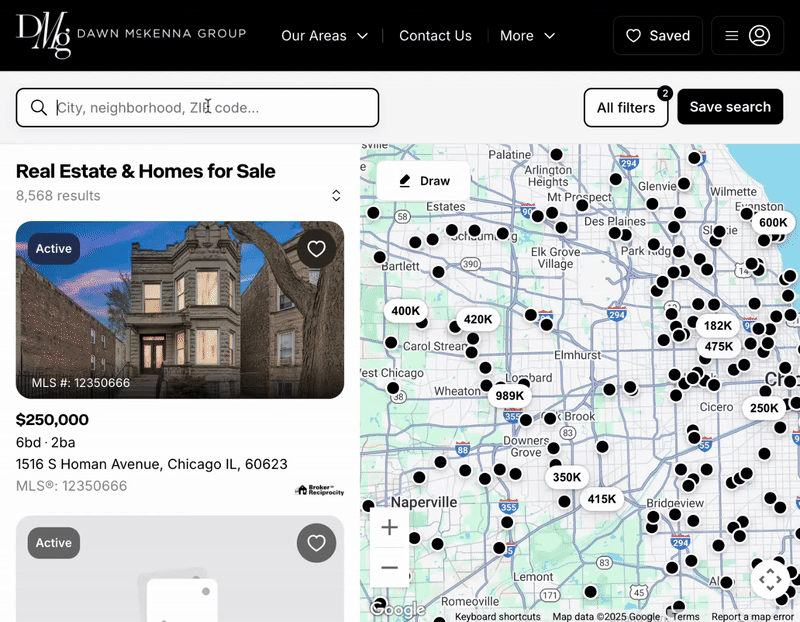This screenshot has width=800, height=622.
Task: Select the 250K map price marker
Action: 764,408
